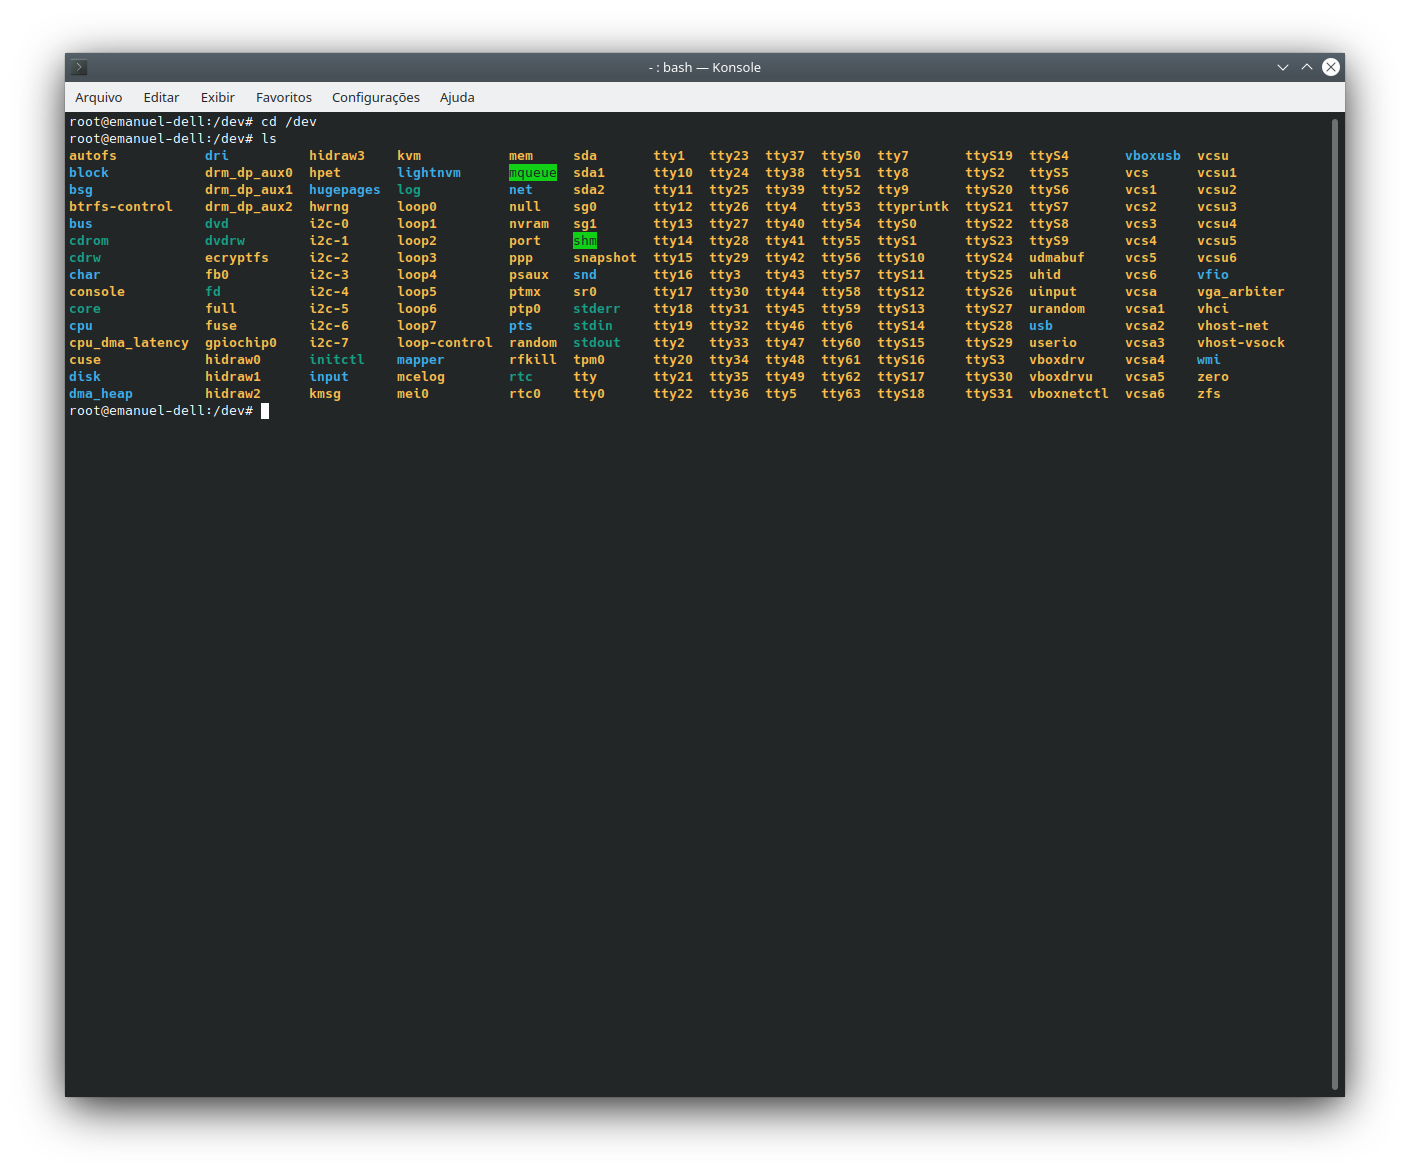Click the vboxusb entry
Image resolution: width=1410 pixels, height=1174 pixels.
pyautogui.click(x=1153, y=156)
